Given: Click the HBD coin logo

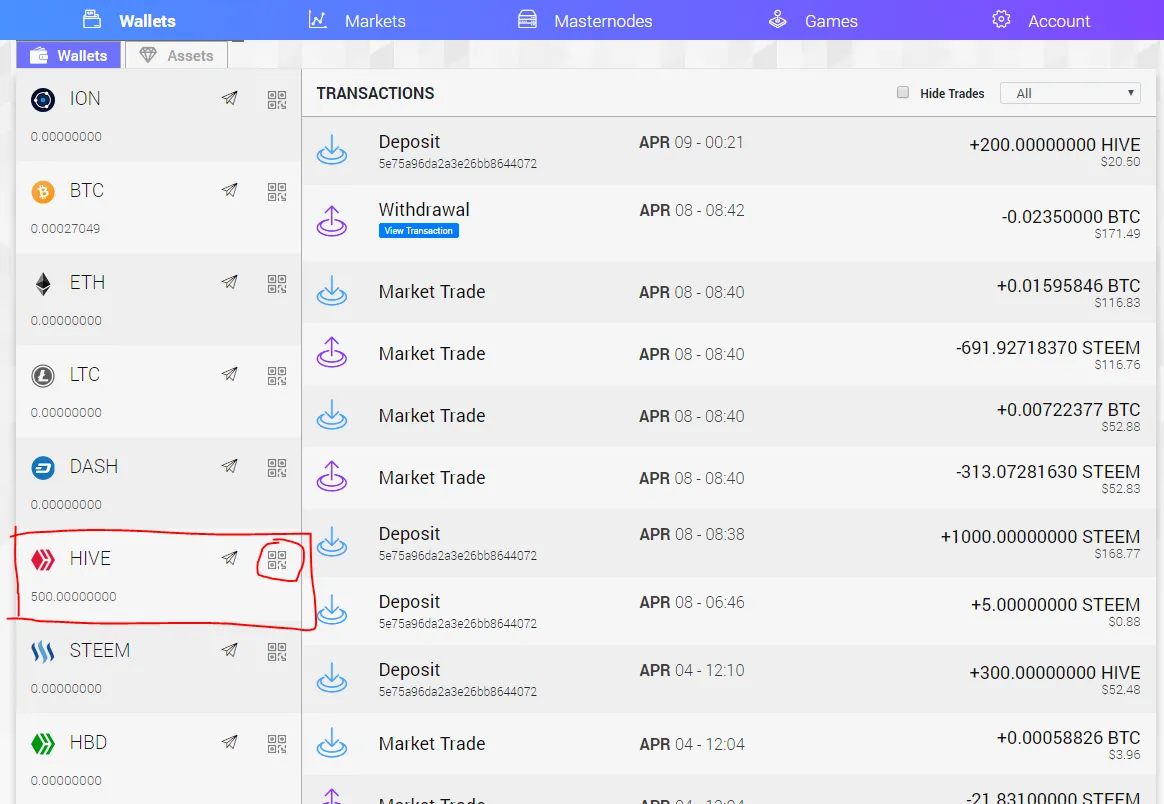Looking at the screenshot, I should (x=43, y=744).
